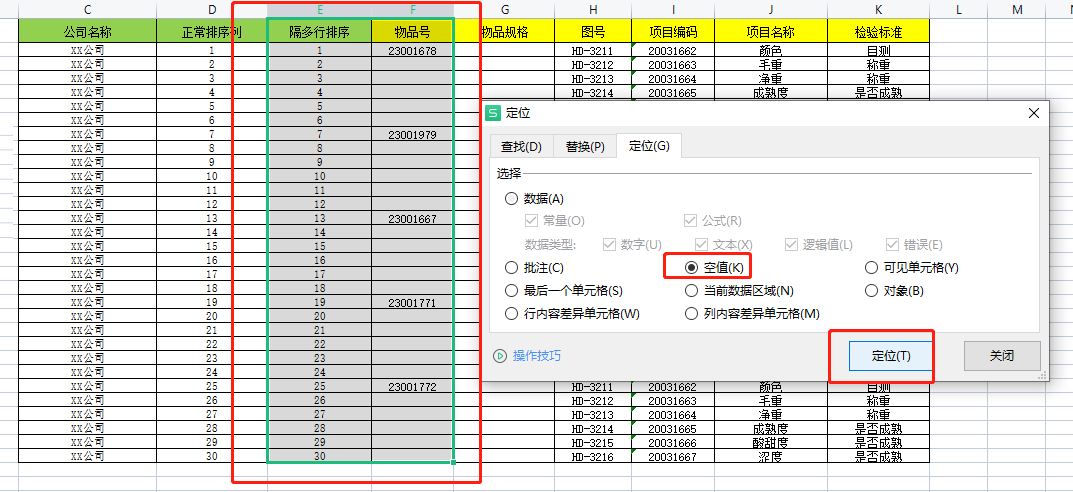Click the 定位(T) button

coord(891,356)
